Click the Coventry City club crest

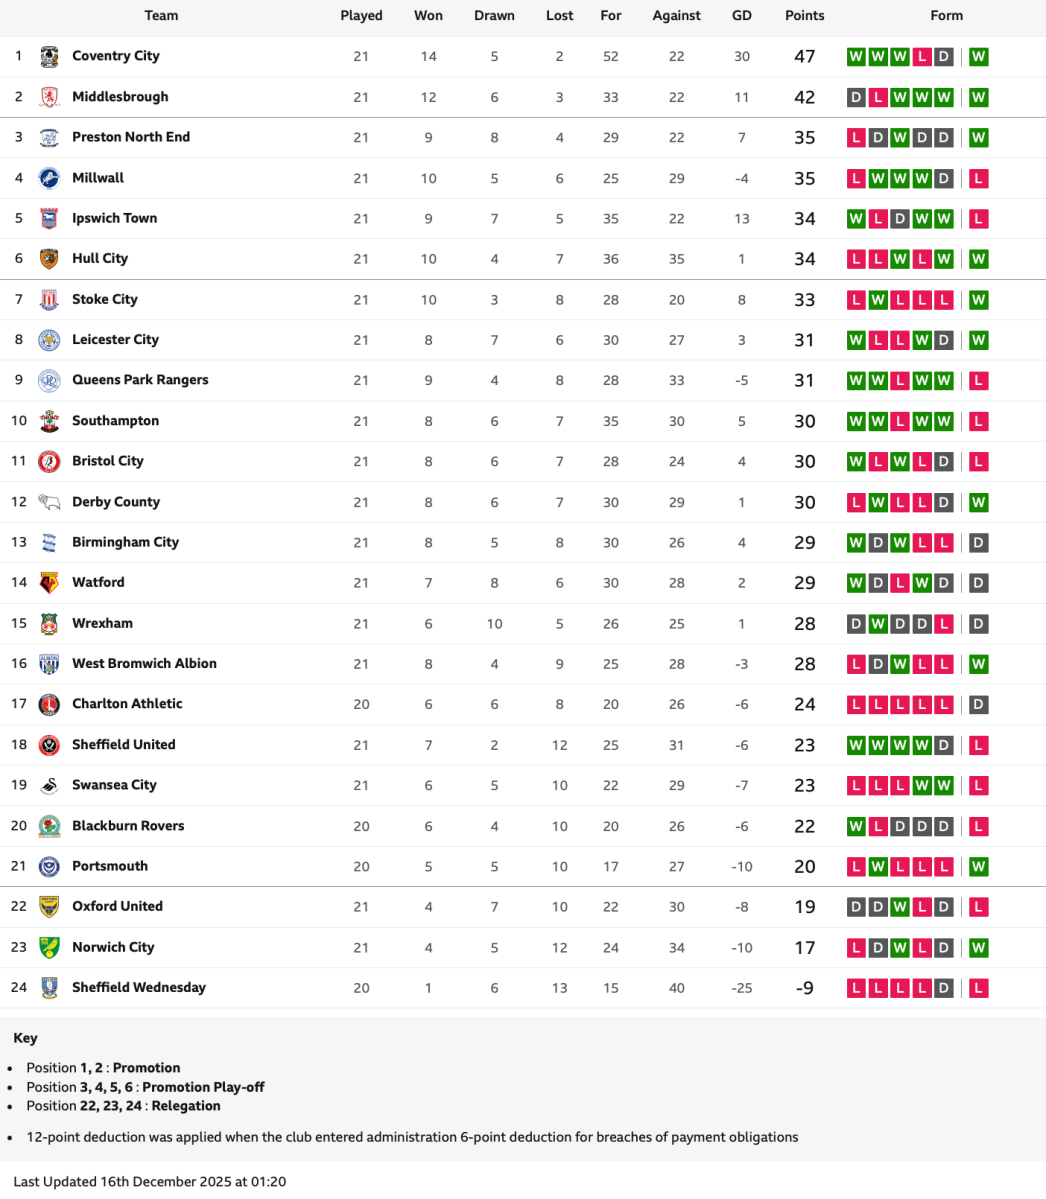[49, 57]
